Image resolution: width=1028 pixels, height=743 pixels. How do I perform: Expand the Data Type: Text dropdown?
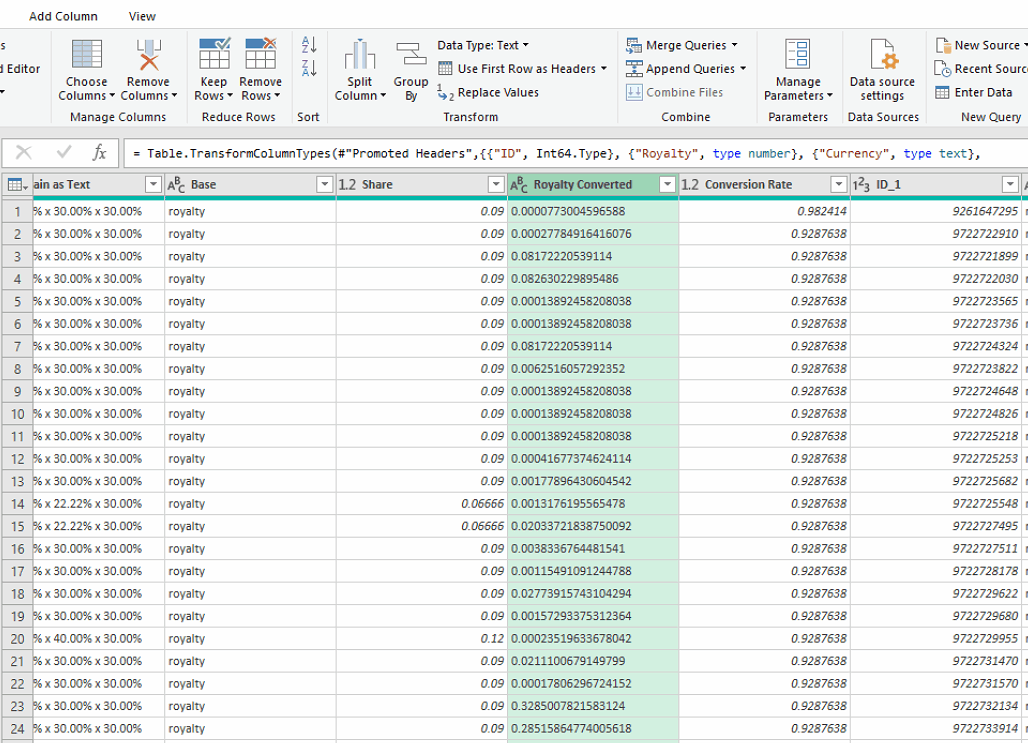tap(484, 45)
